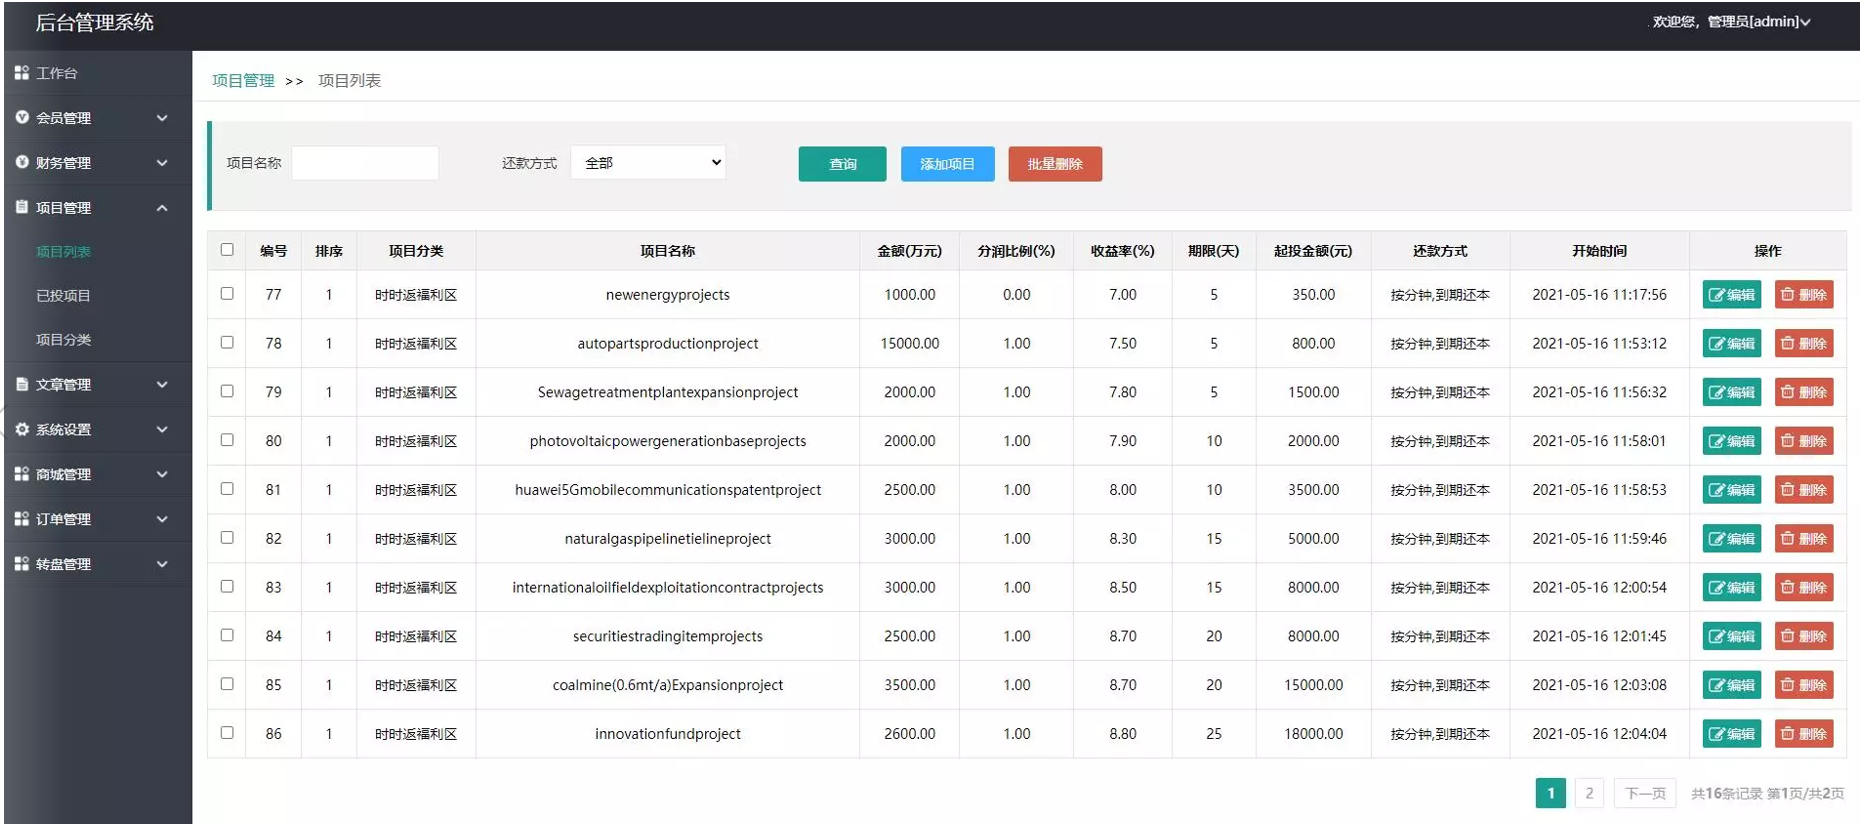Image resolution: width=1862 pixels, height=824 pixels.
Task: Click edit for project number 81
Action: click(1731, 490)
